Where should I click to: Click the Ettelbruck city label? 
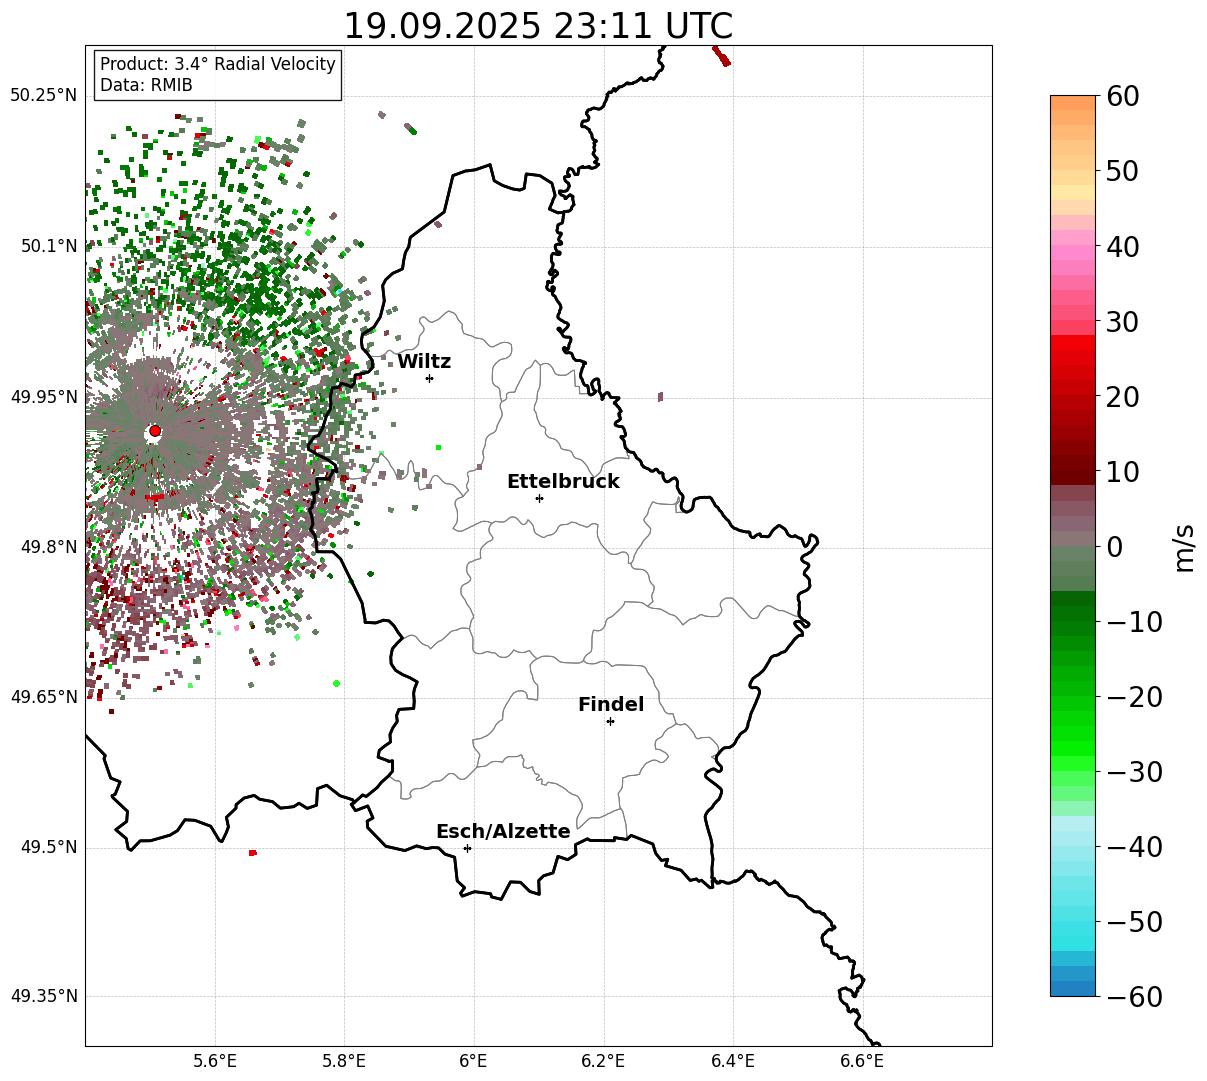[563, 481]
